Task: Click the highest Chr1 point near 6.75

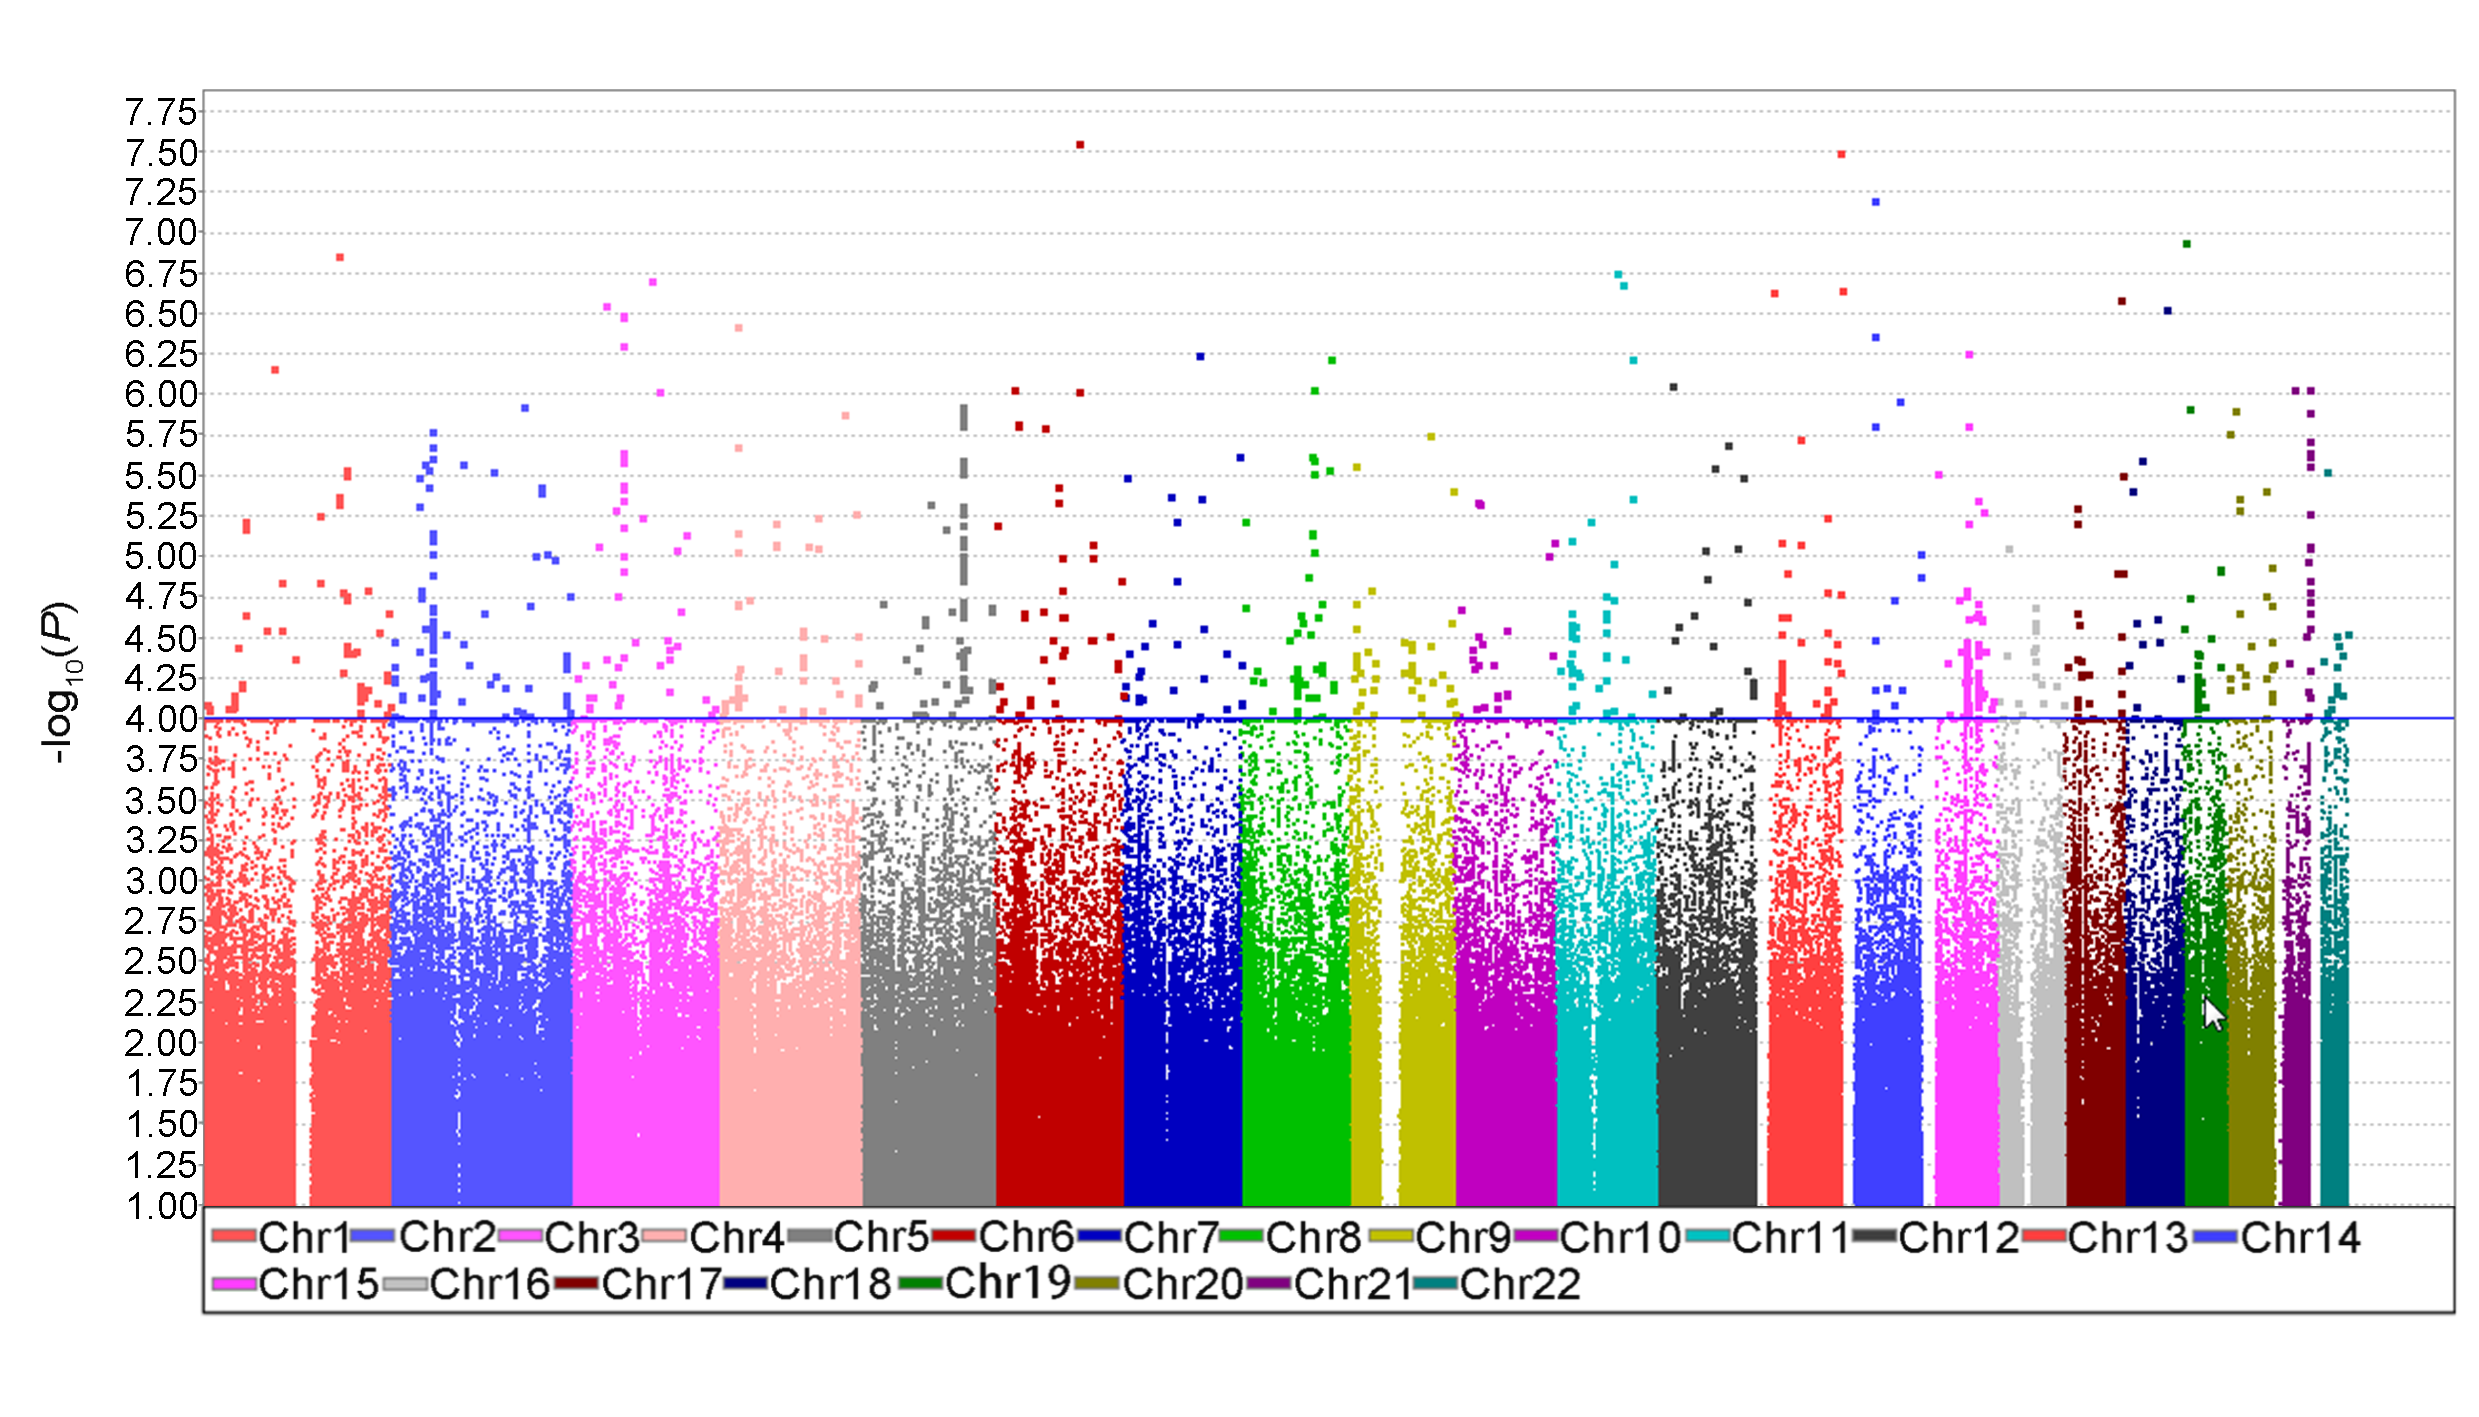Action: (340, 257)
